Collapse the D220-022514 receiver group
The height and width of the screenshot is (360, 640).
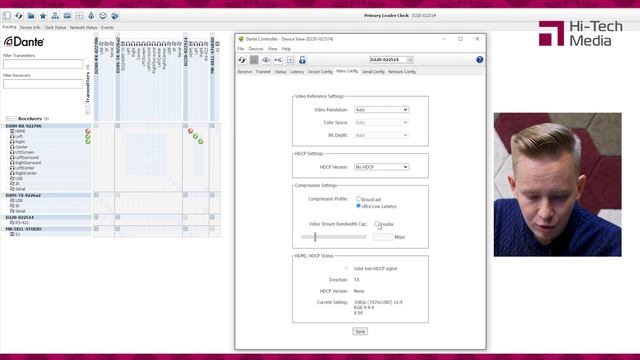[3, 218]
